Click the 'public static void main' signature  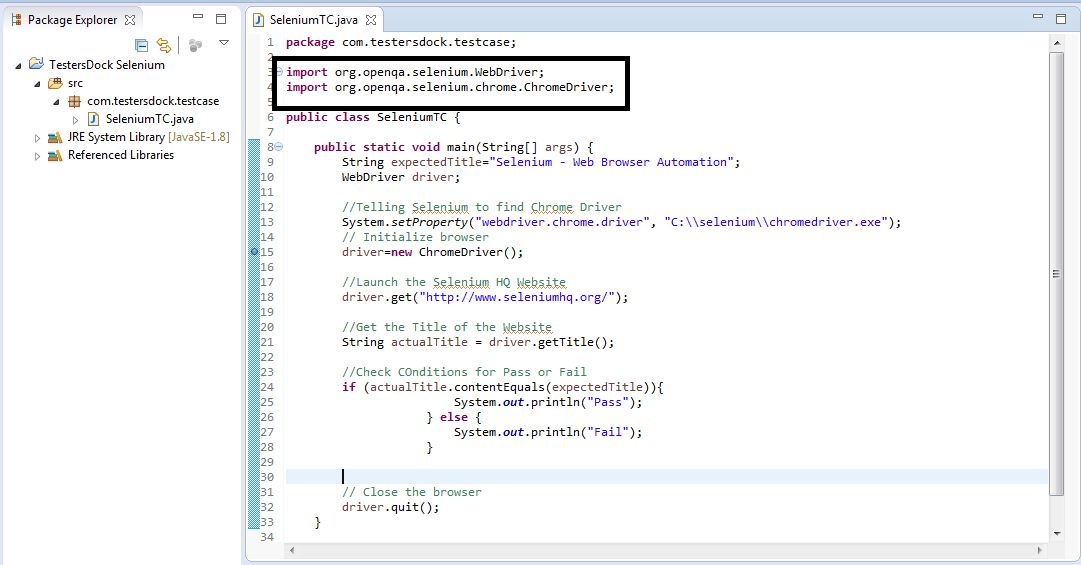point(453,147)
